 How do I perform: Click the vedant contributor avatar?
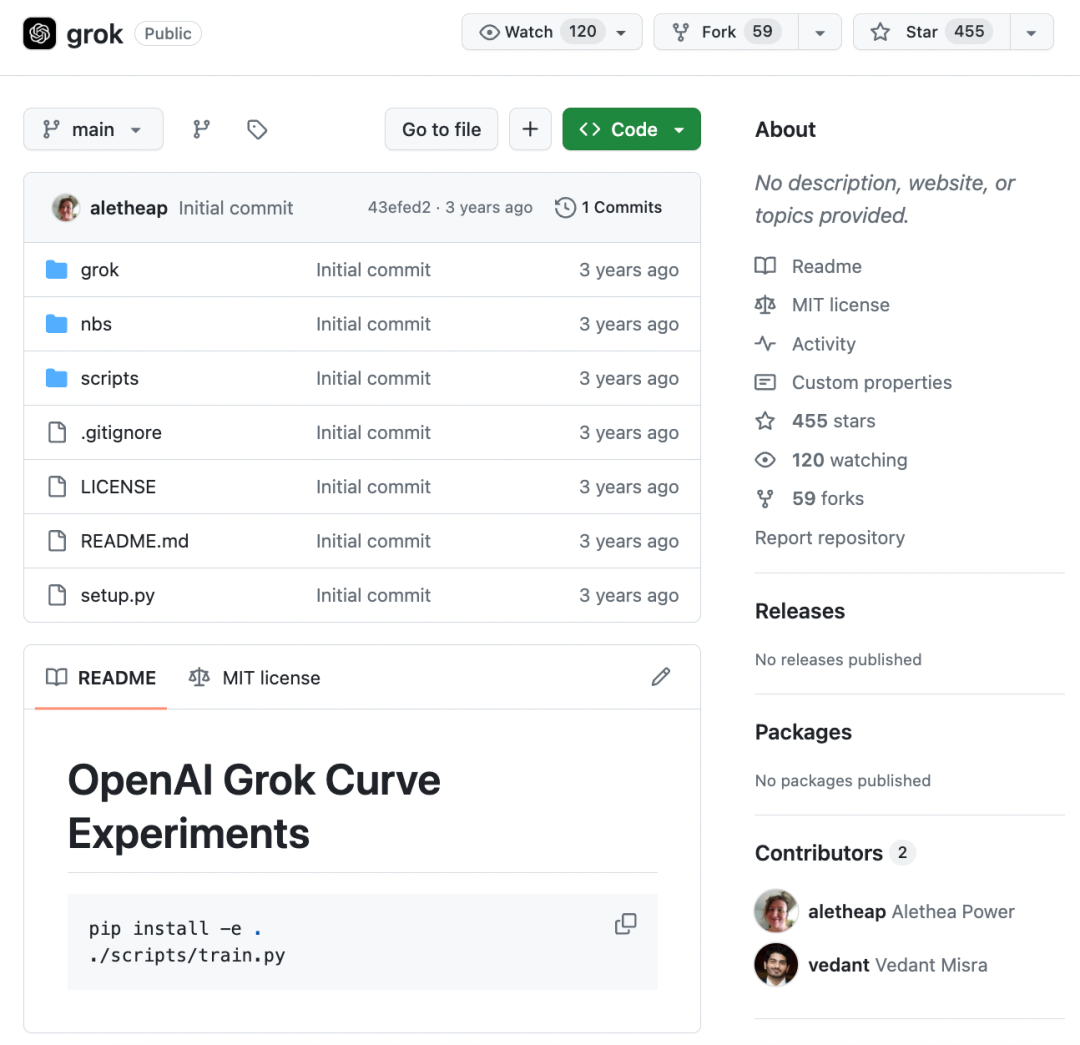coord(776,964)
